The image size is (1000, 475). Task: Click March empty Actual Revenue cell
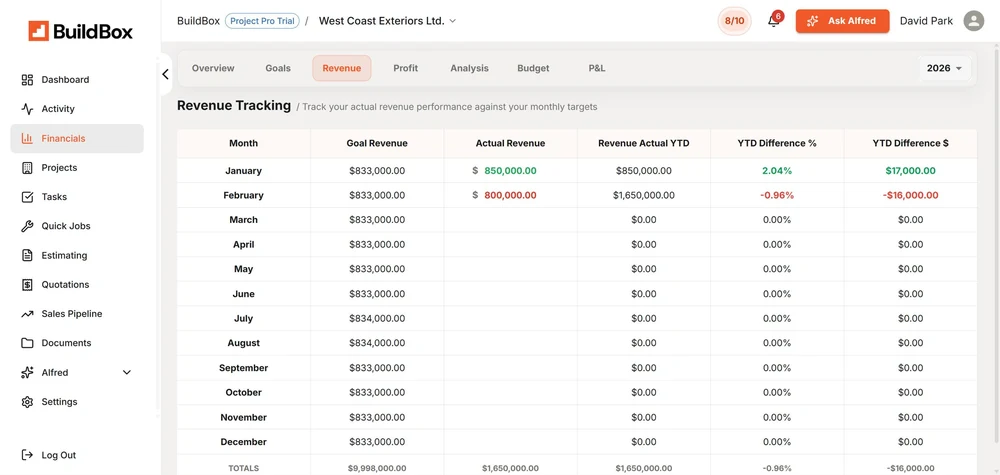click(x=510, y=220)
